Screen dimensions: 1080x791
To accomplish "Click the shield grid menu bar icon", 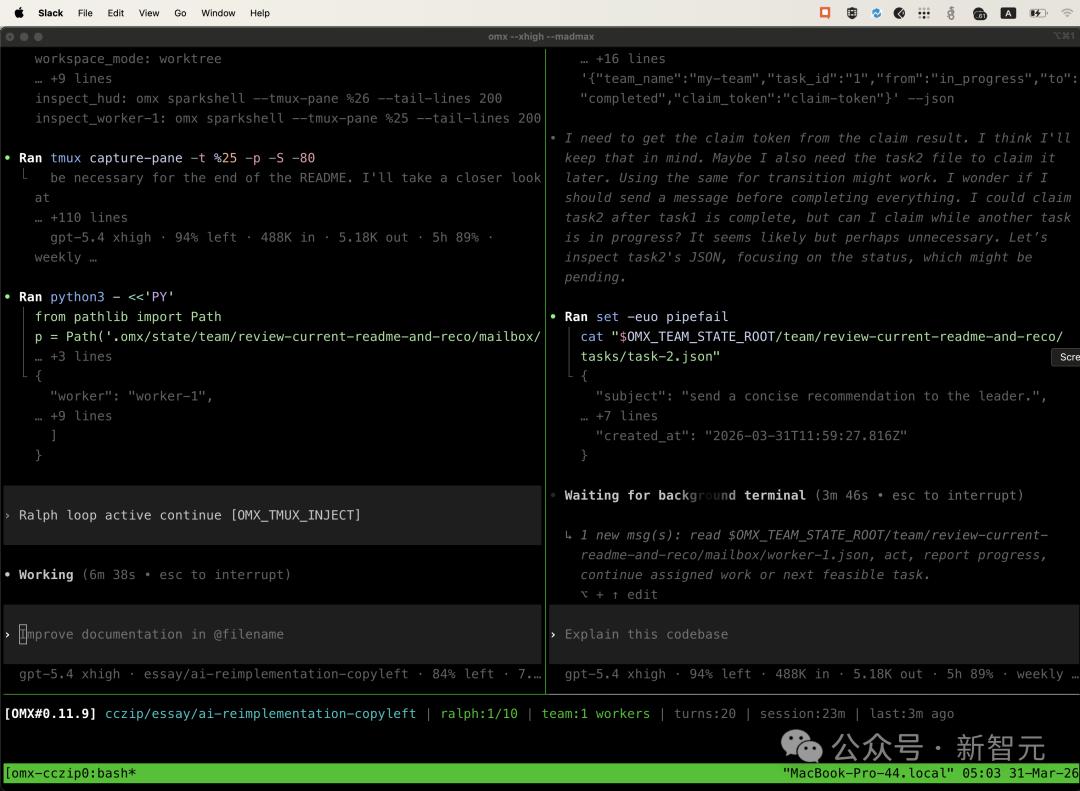I will click(852, 13).
